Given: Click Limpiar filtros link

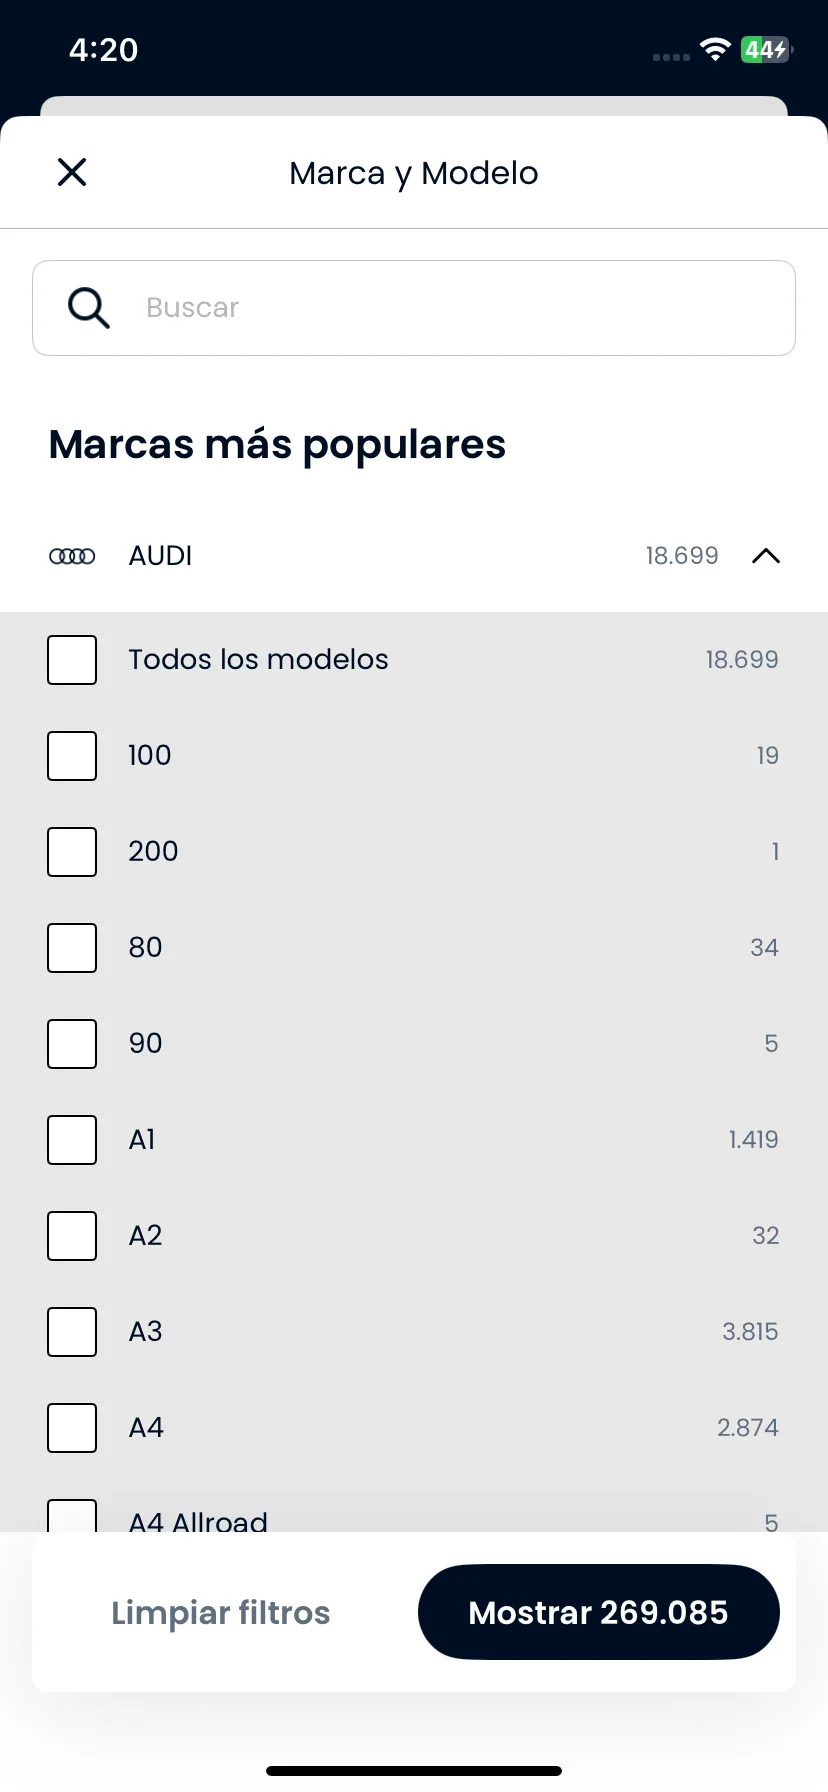Looking at the screenshot, I should coord(220,1612).
